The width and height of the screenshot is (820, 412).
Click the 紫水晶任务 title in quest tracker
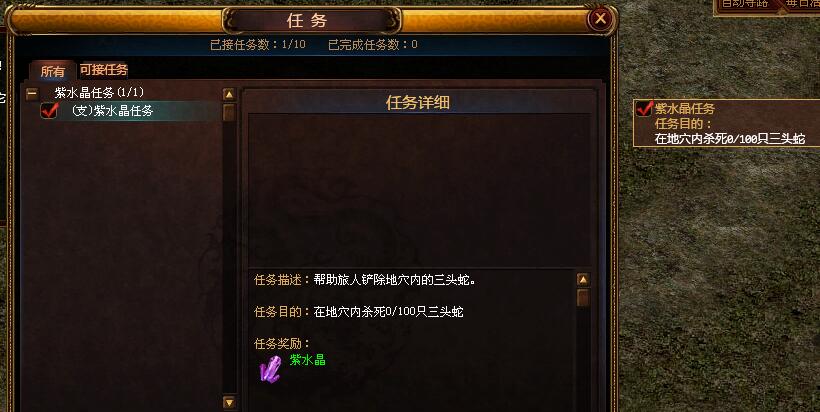pos(685,109)
